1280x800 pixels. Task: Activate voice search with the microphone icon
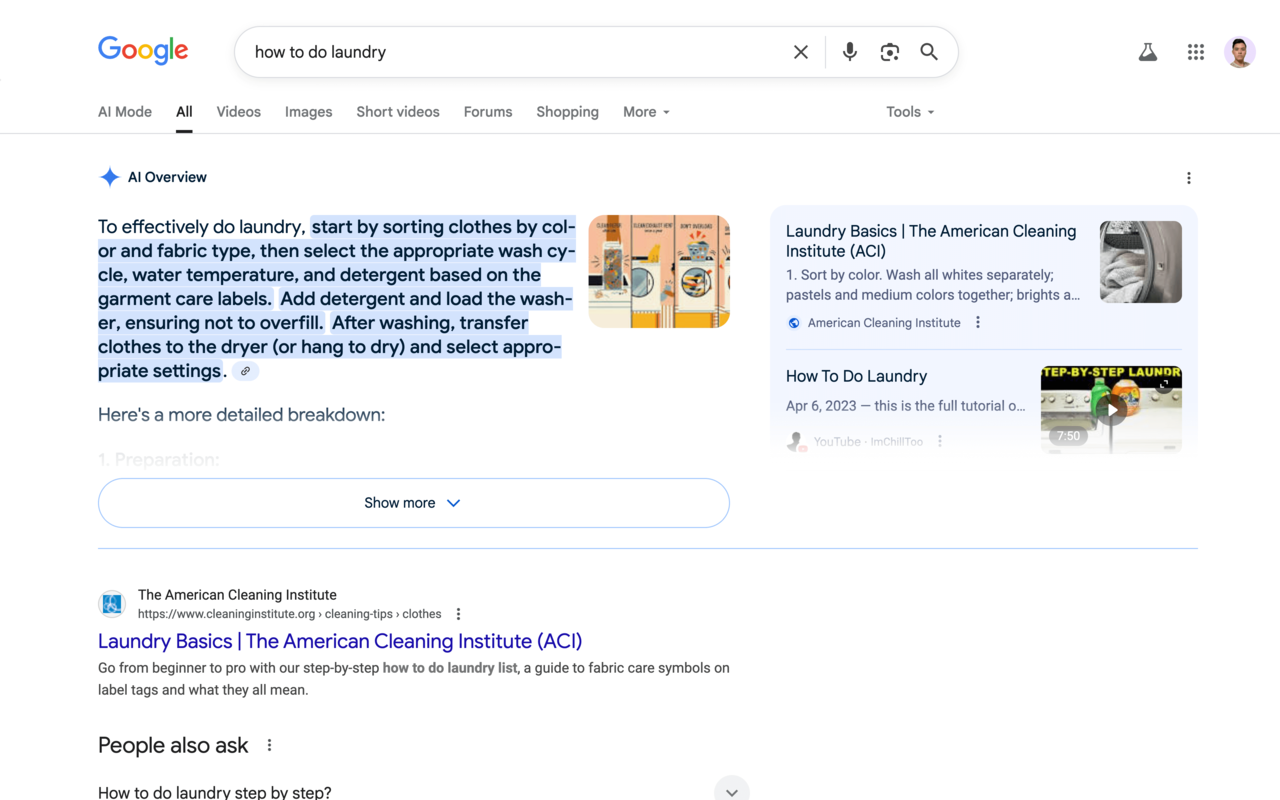point(849,51)
